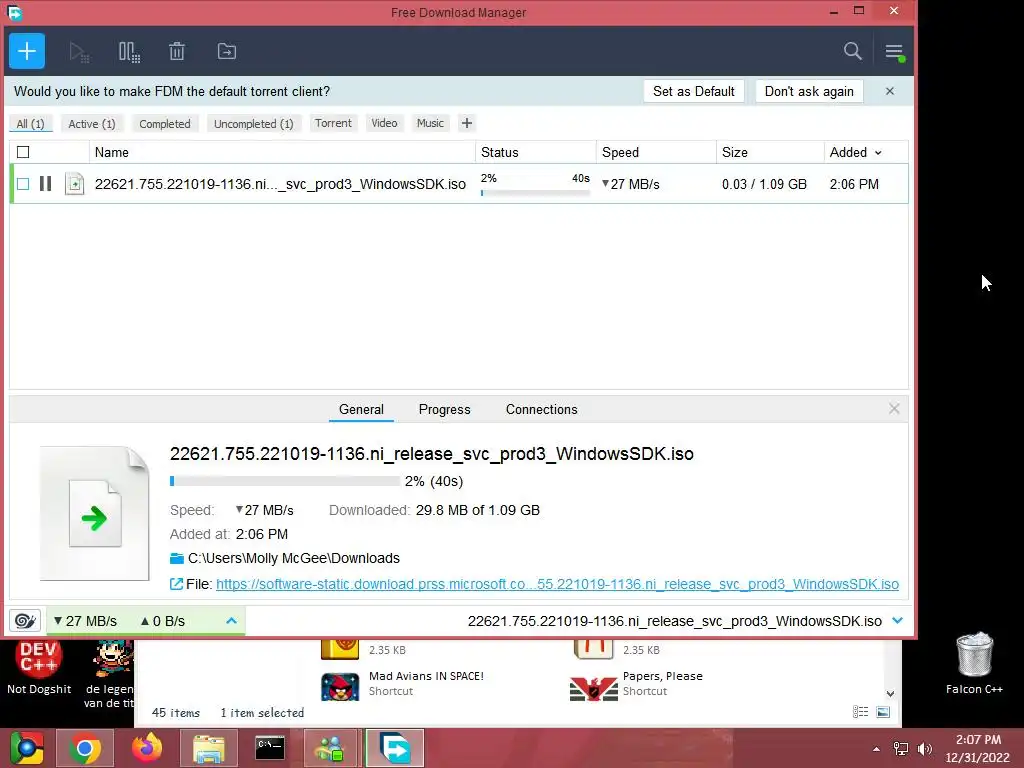Click the delete trash toolbar icon
The width and height of the screenshot is (1024, 768).
[x=177, y=51]
